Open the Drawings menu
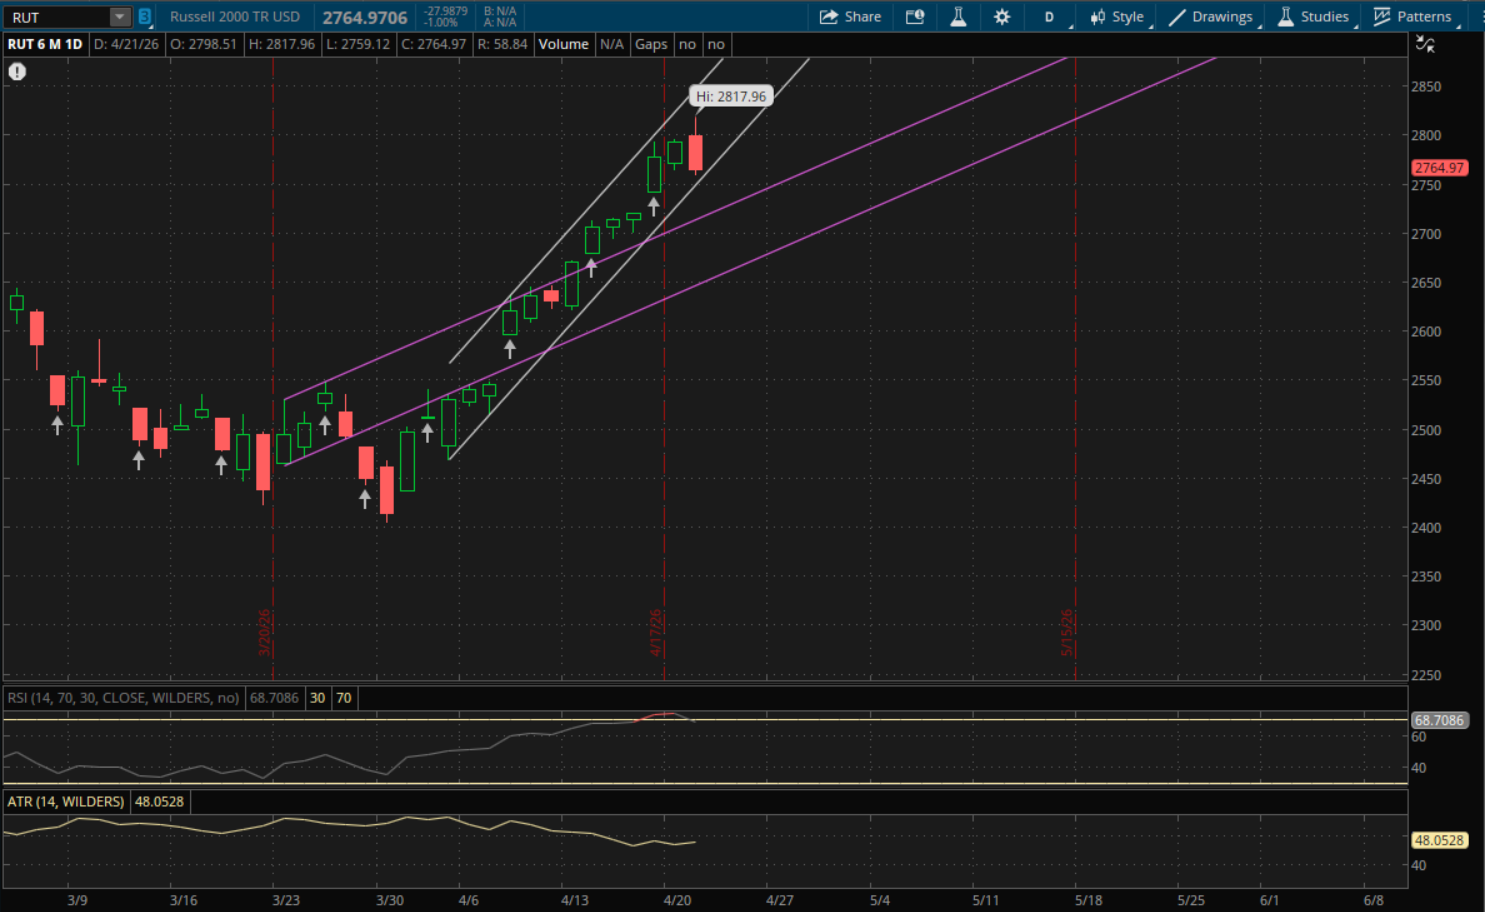 1211,17
